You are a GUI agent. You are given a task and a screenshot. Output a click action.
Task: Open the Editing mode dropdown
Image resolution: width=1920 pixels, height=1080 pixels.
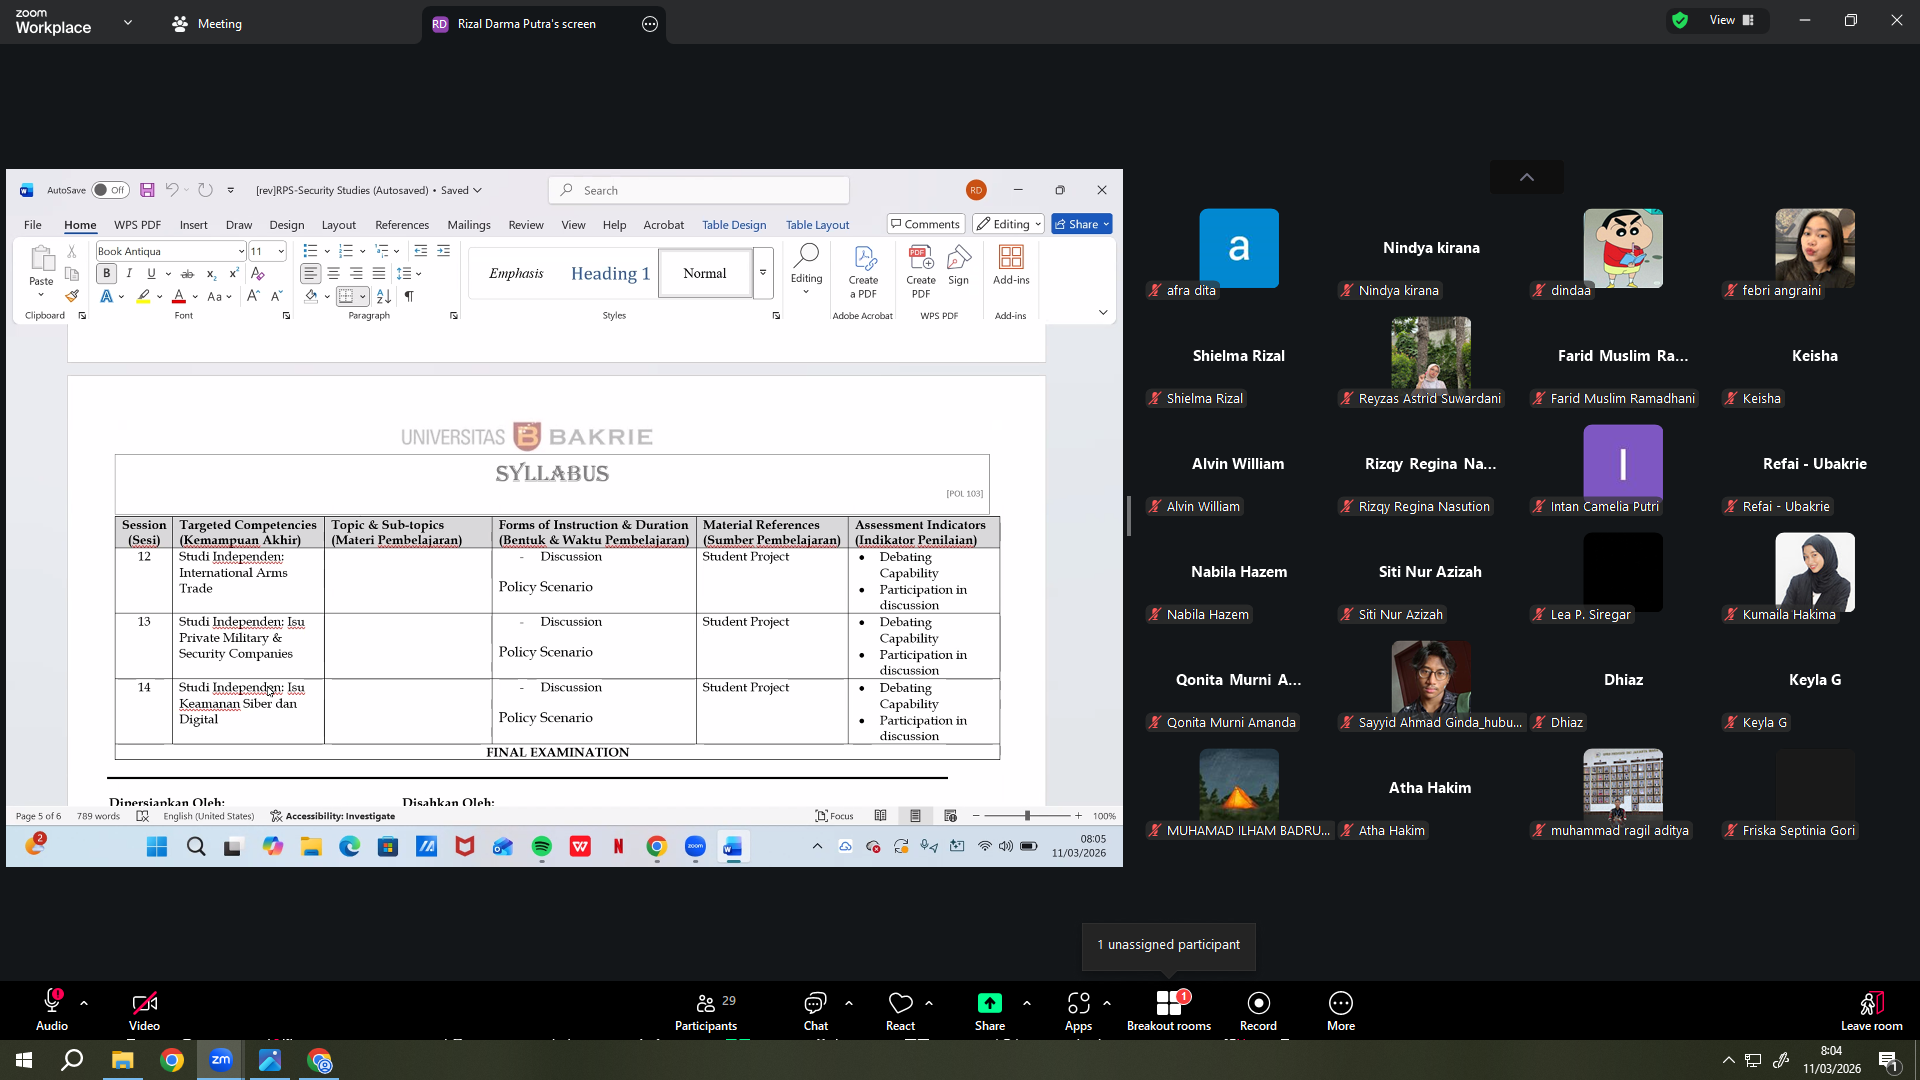[1009, 224]
